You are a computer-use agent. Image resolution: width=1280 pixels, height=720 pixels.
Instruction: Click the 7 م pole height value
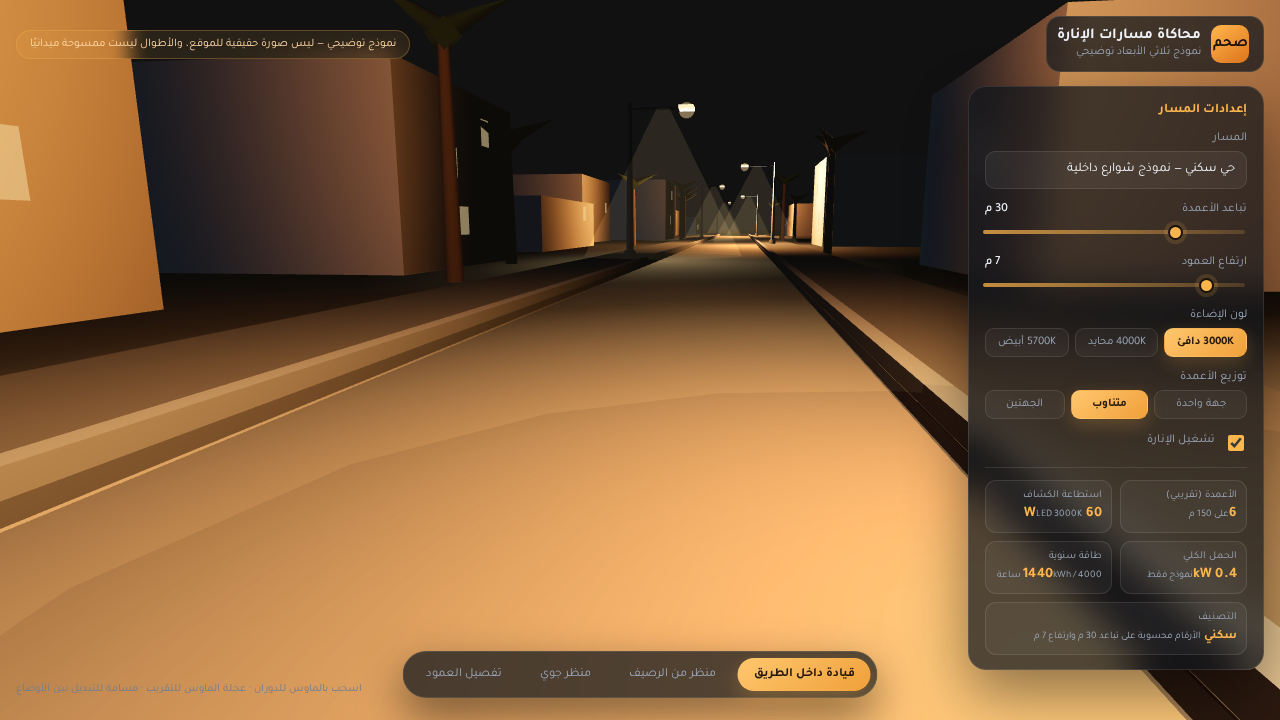992,262
